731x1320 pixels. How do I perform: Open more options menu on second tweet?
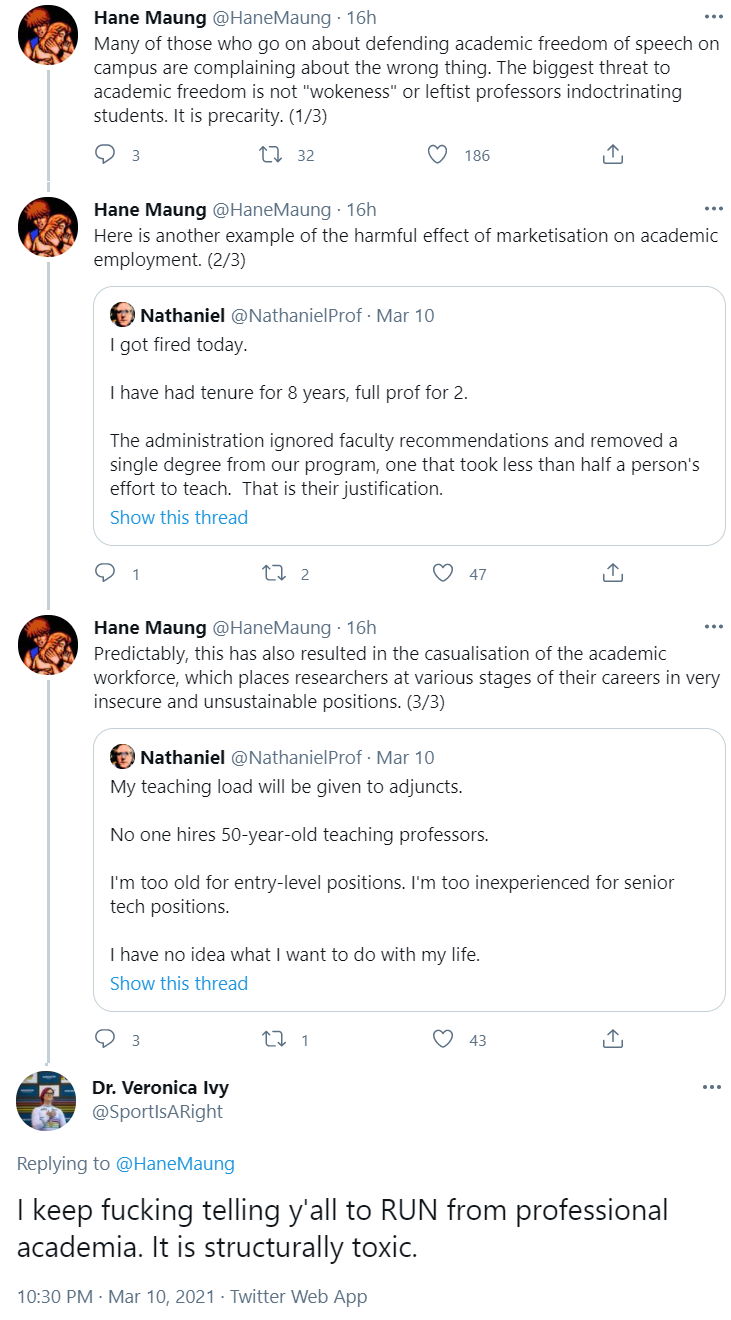tap(713, 209)
